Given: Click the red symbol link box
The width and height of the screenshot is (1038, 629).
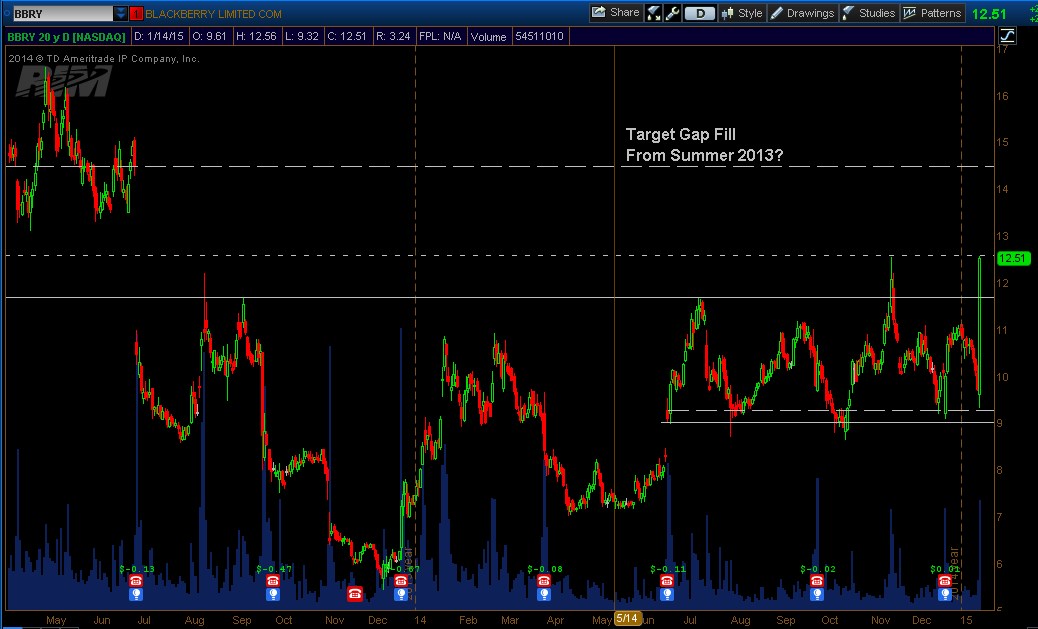Looking at the screenshot, I should pos(136,13).
